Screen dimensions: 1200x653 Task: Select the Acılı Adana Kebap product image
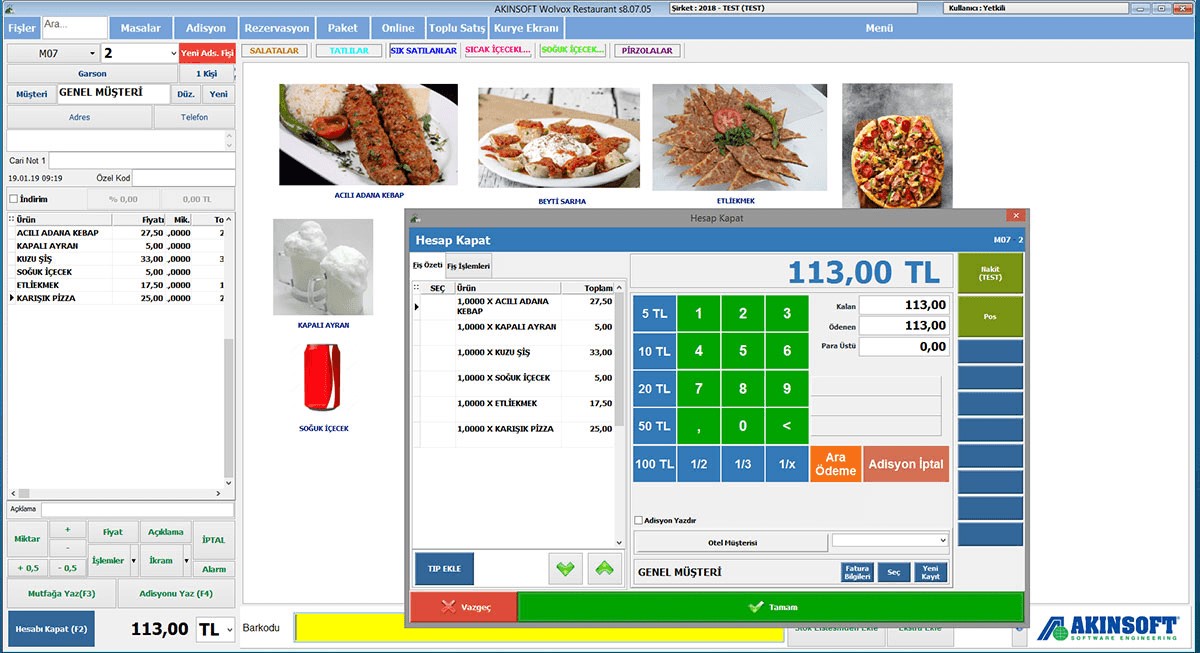[x=368, y=135]
